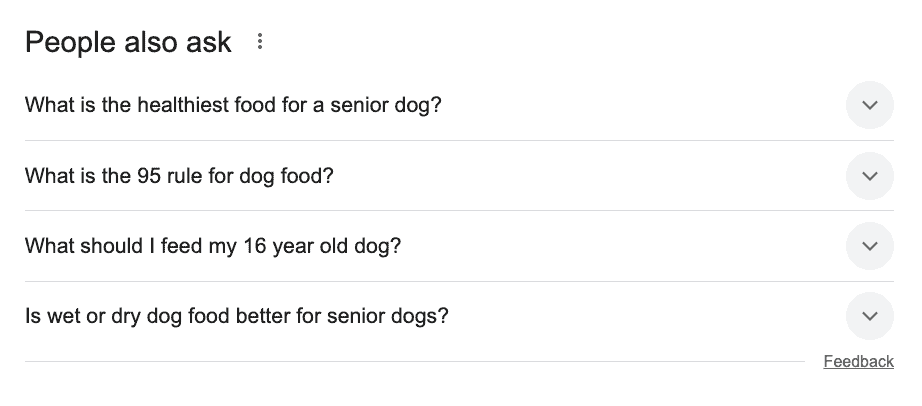Open the three-dot menu beside People also ask
The height and width of the screenshot is (406, 922).
click(x=260, y=43)
